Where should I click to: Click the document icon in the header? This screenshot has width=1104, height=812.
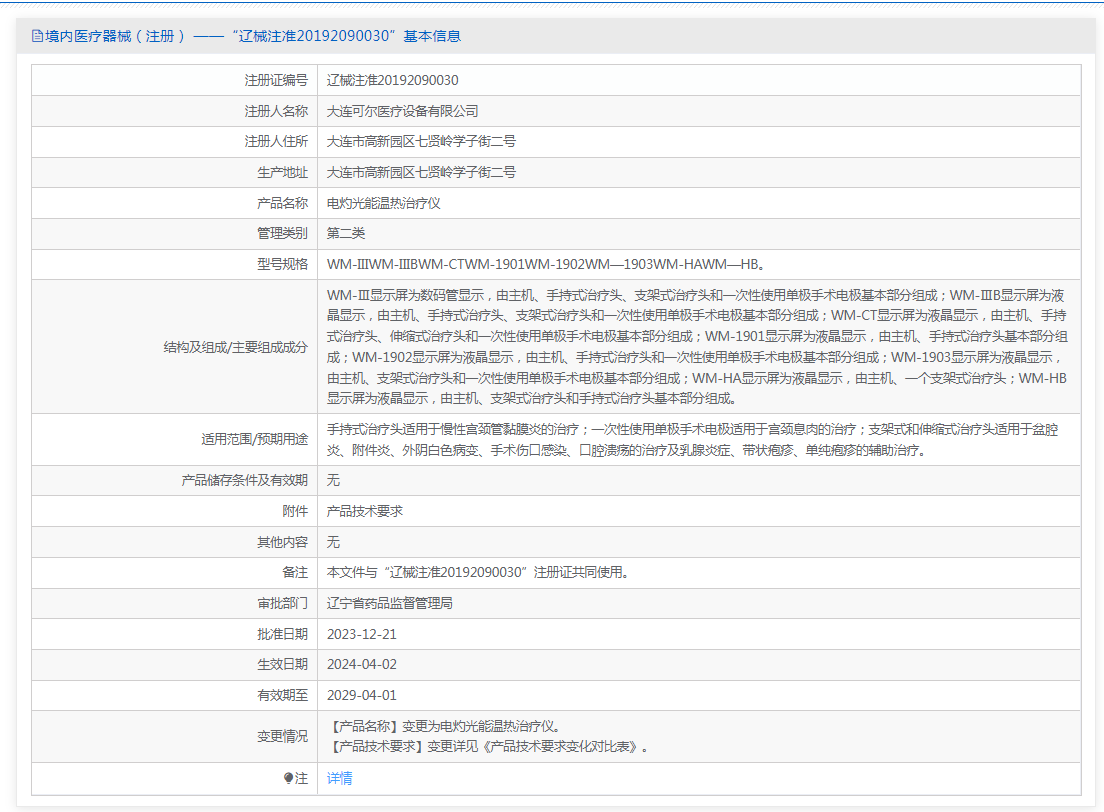pos(38,36)
